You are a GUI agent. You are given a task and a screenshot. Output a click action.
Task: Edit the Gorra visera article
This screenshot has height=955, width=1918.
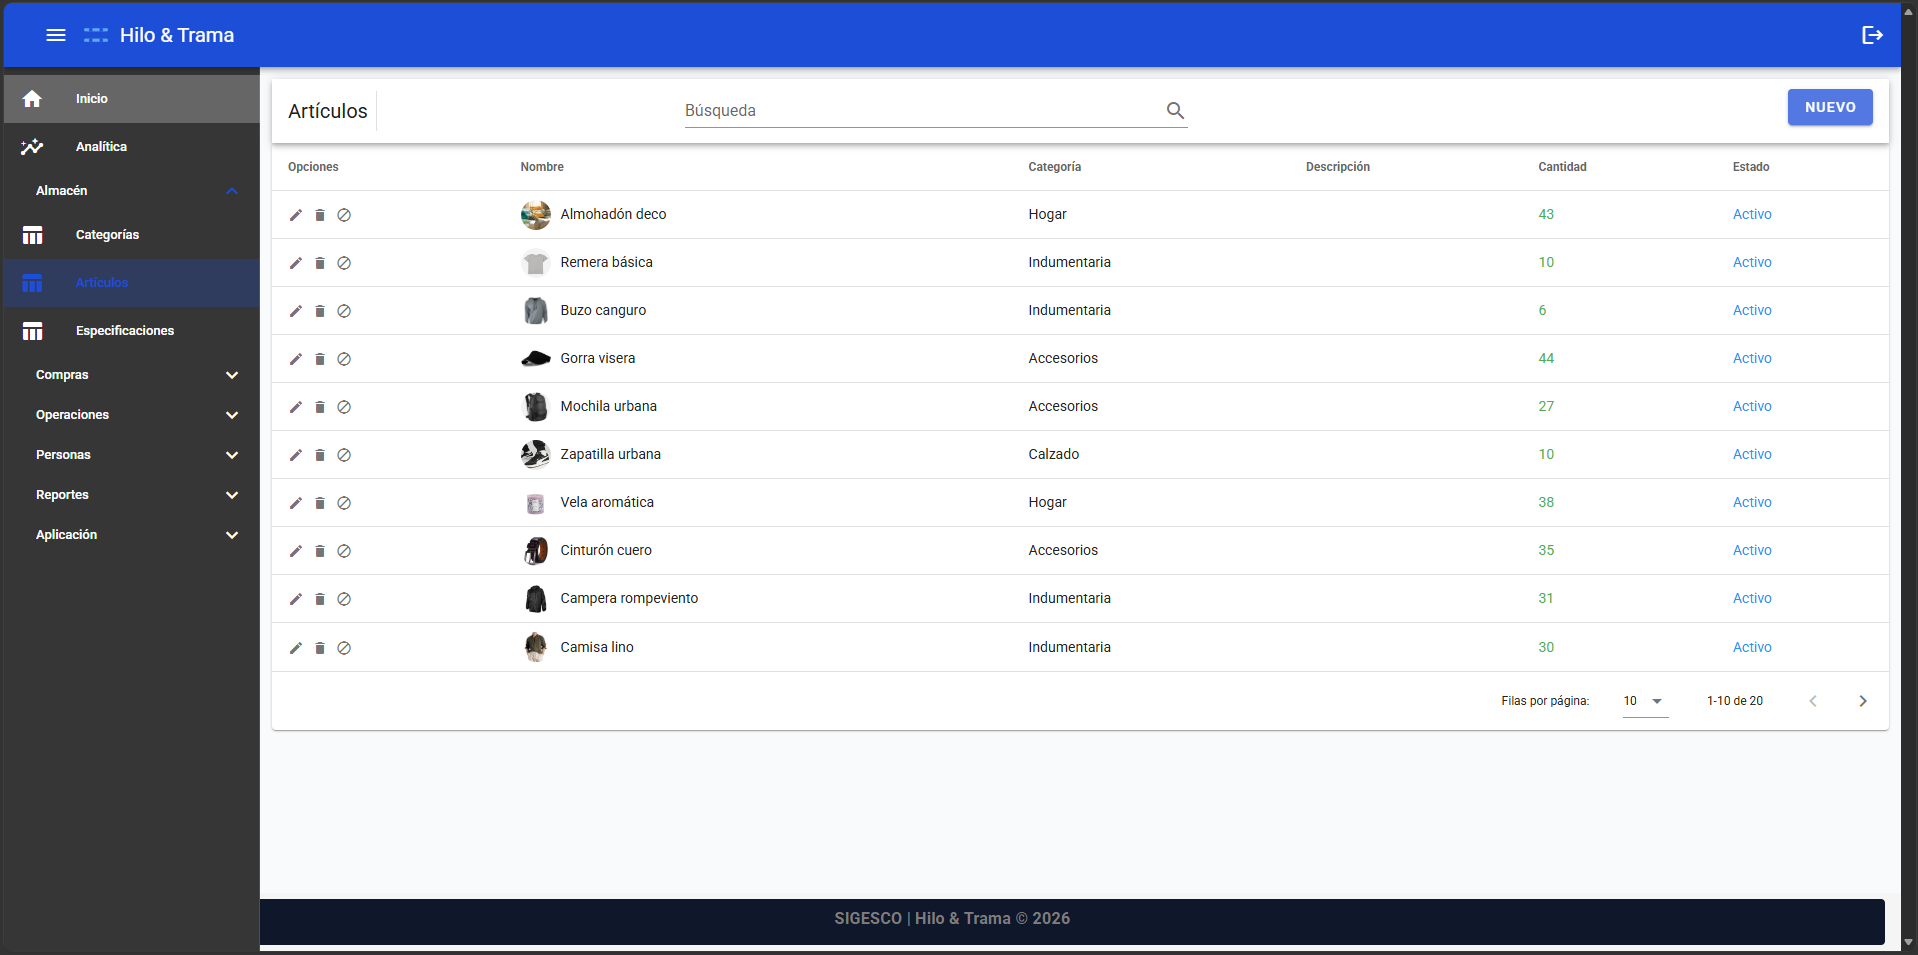click(x=296, y=359)
